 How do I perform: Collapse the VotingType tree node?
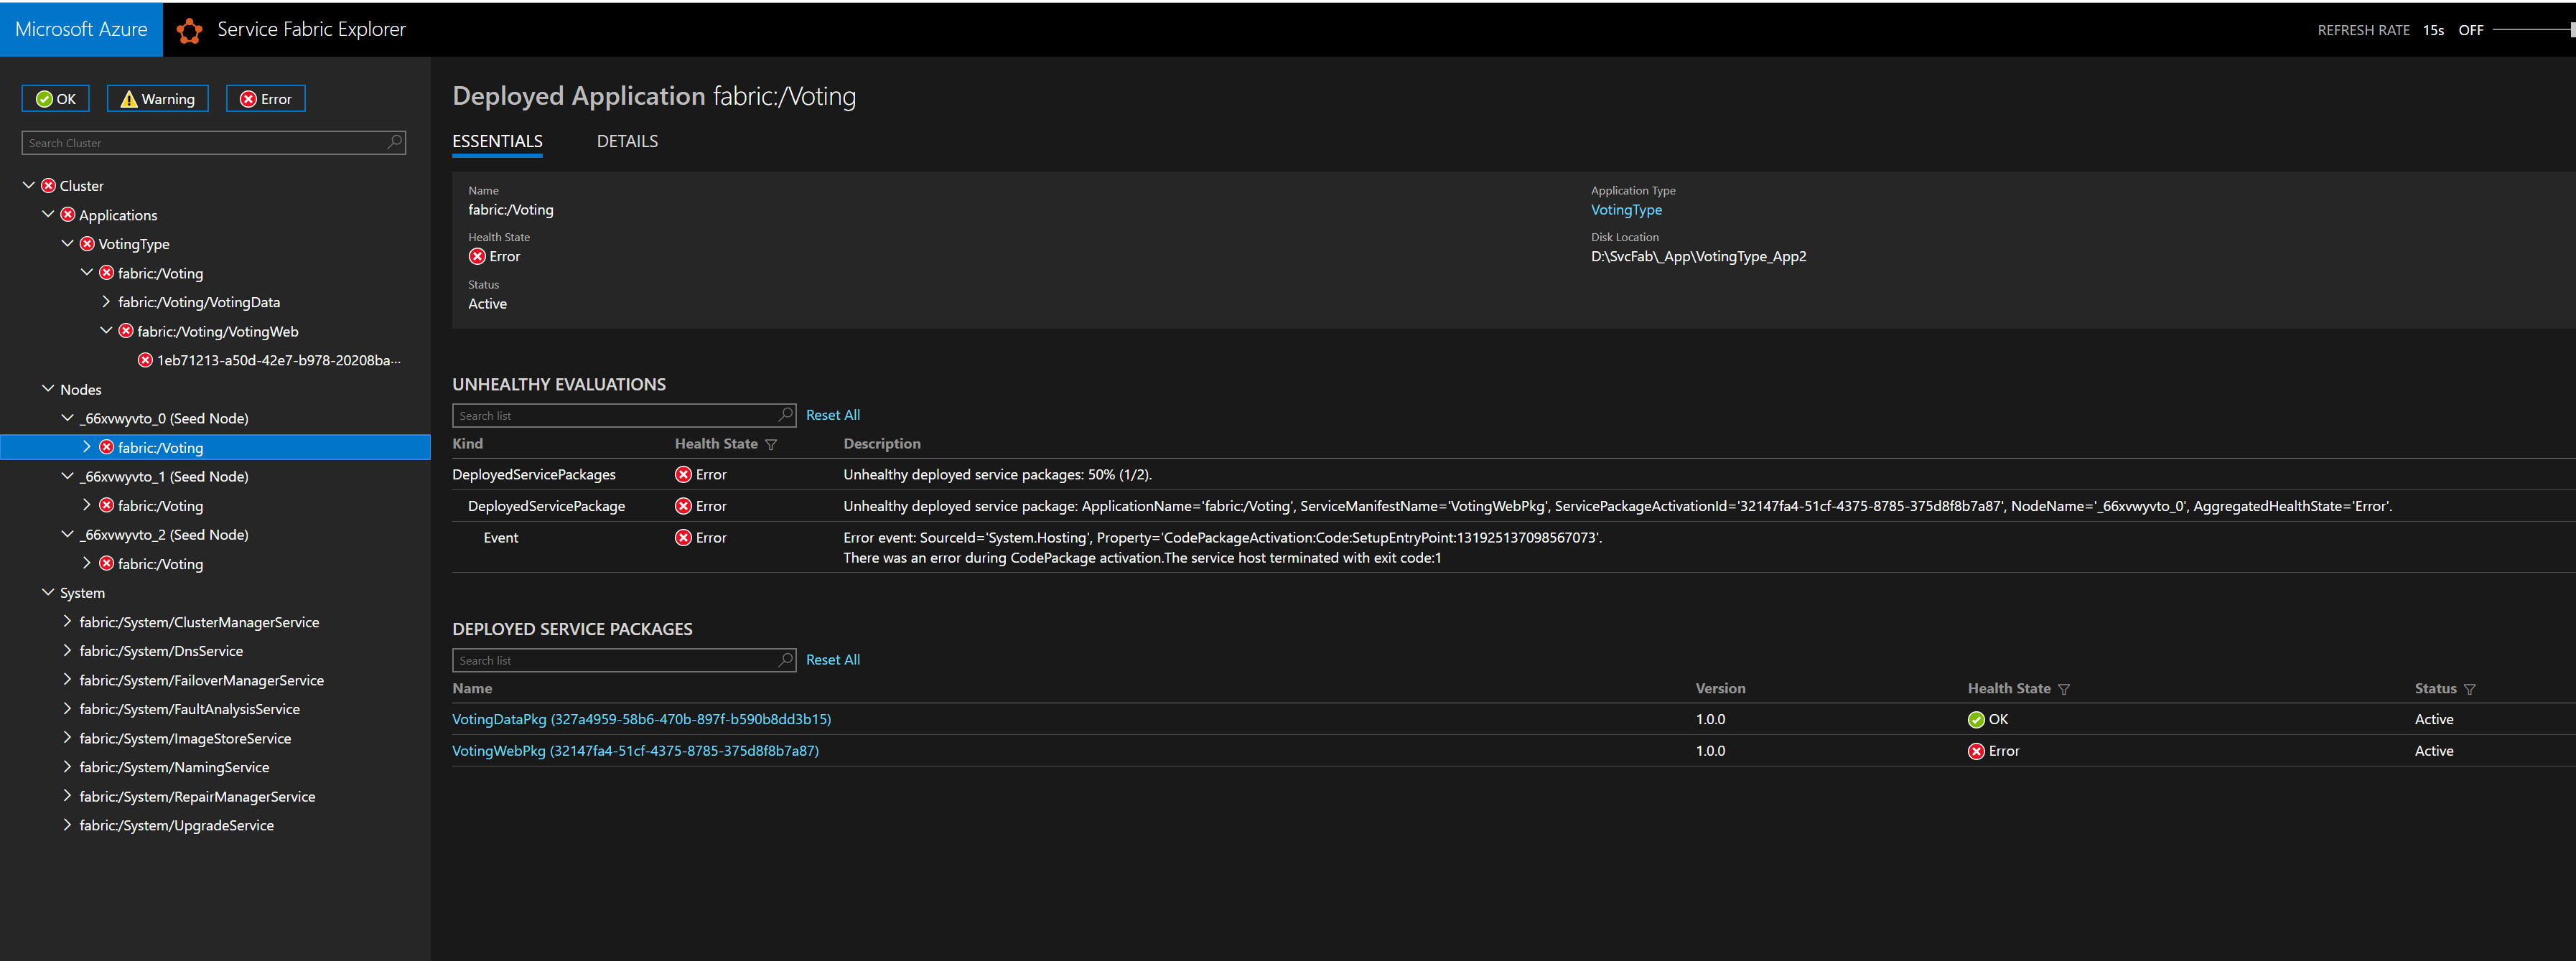67,243
